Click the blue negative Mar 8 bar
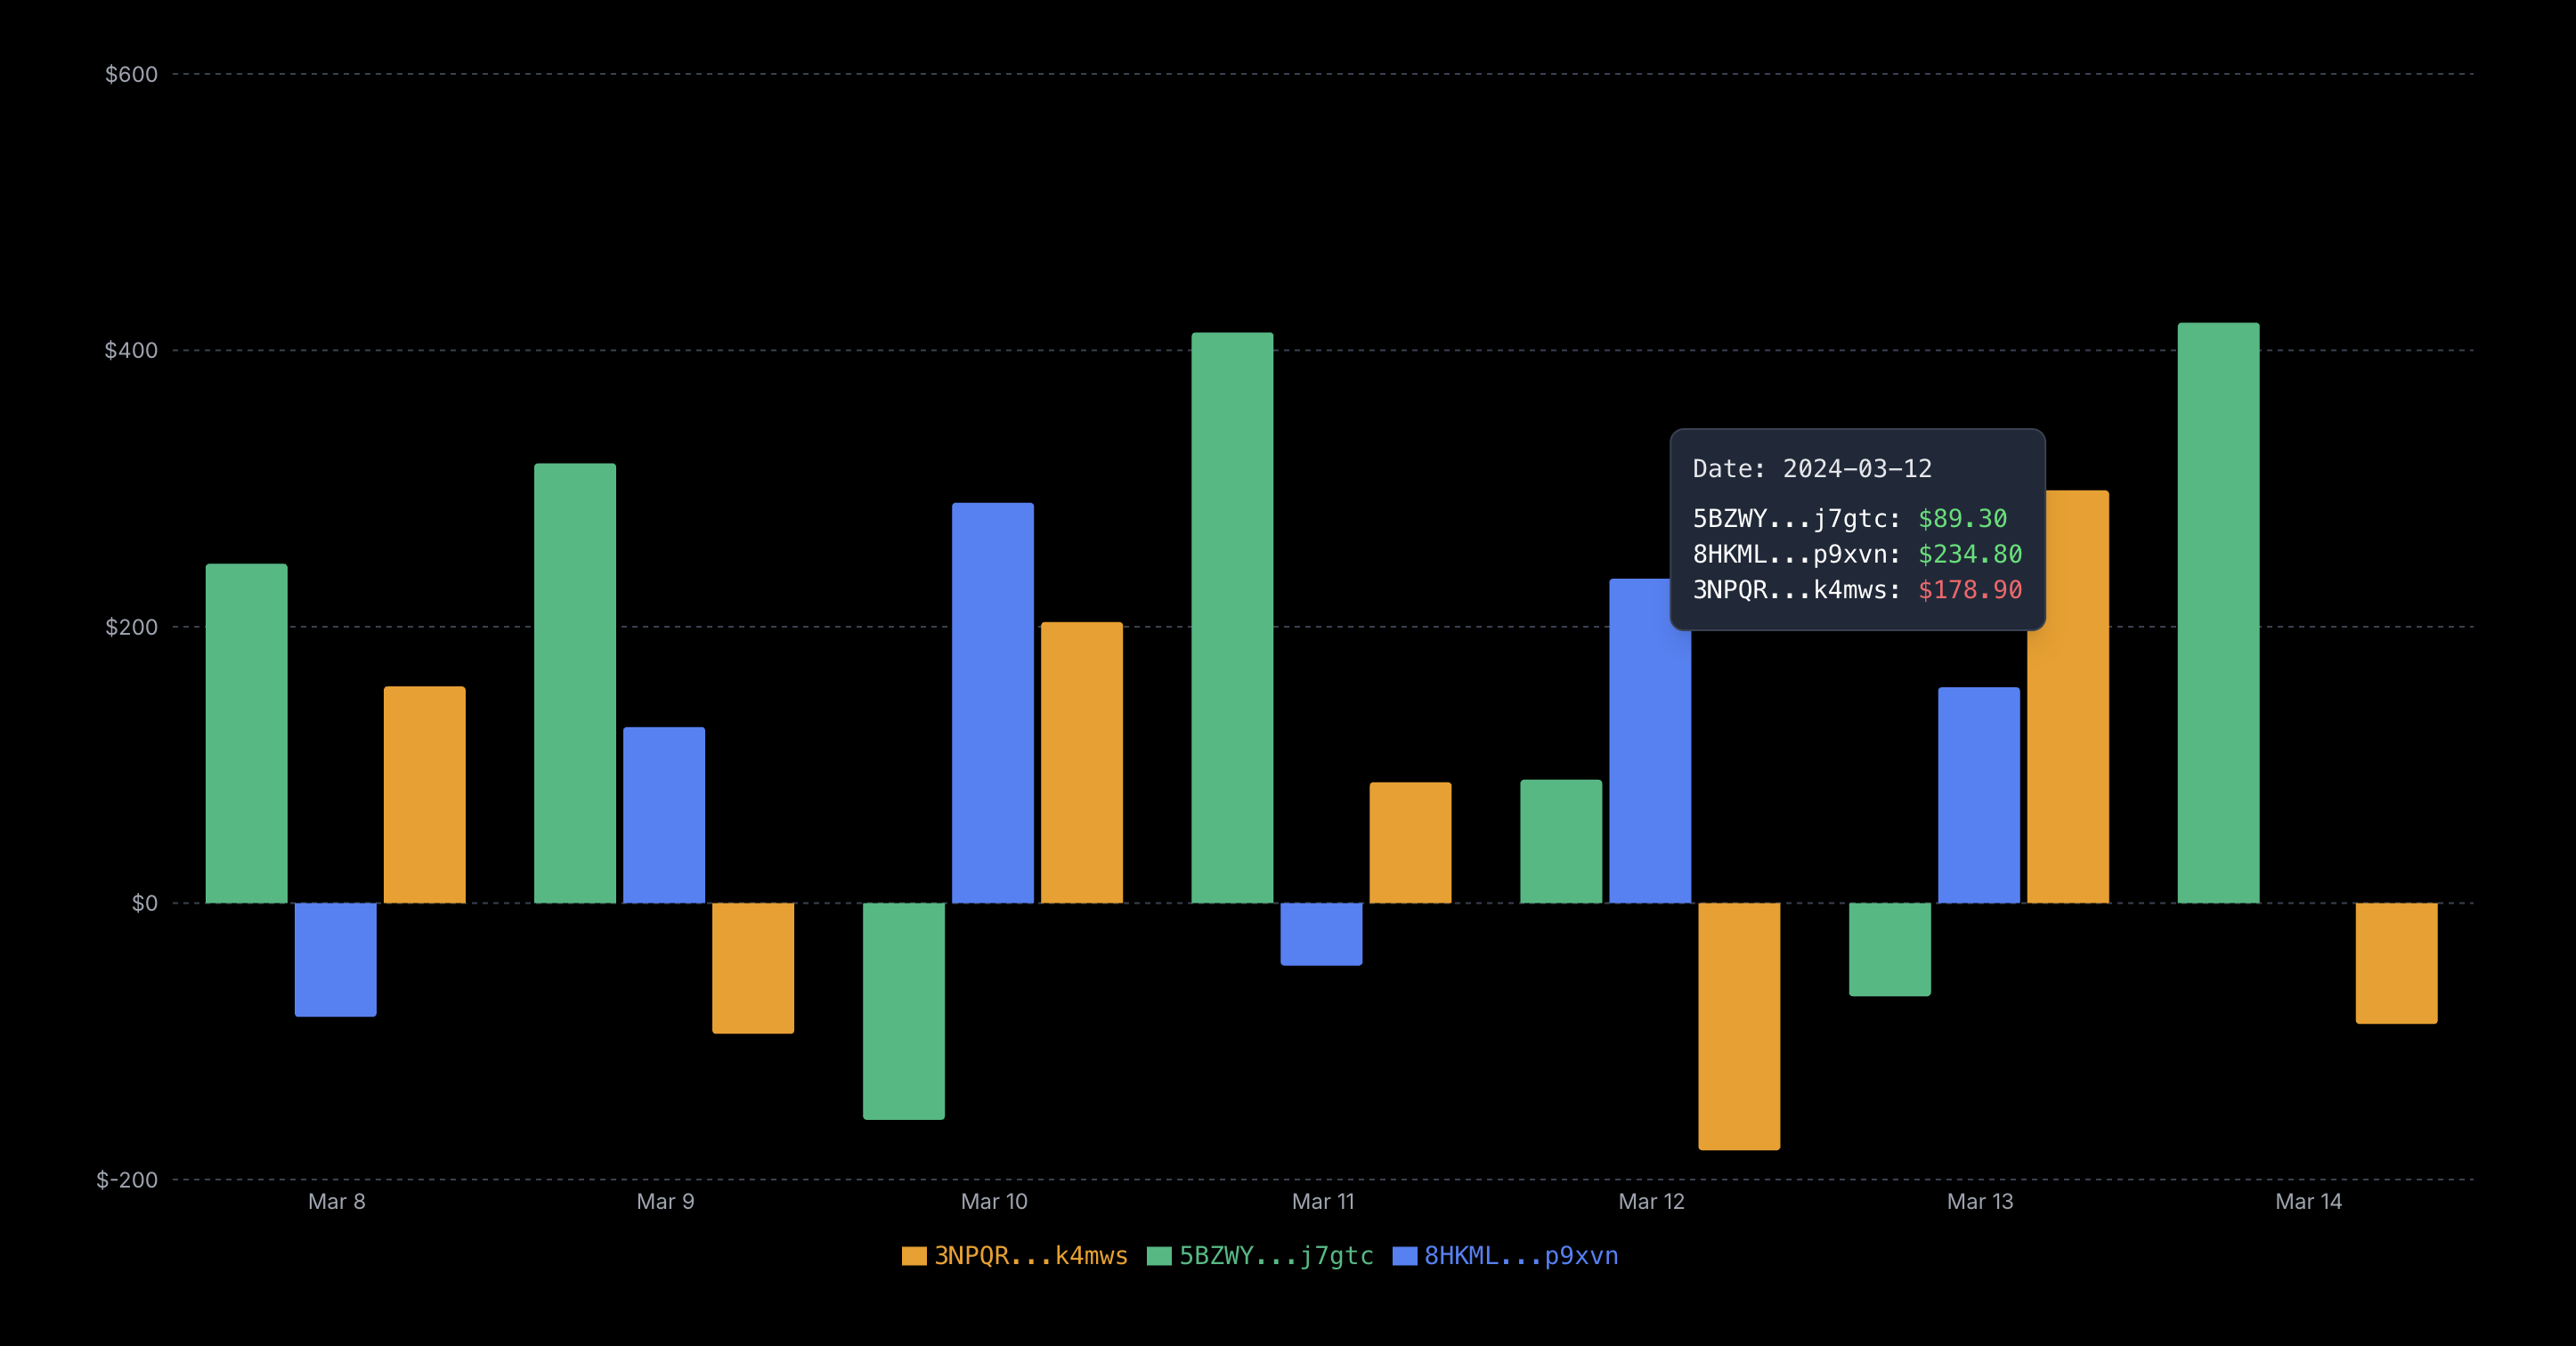The image size is (2576, 1346). click(x=335, y=959)
